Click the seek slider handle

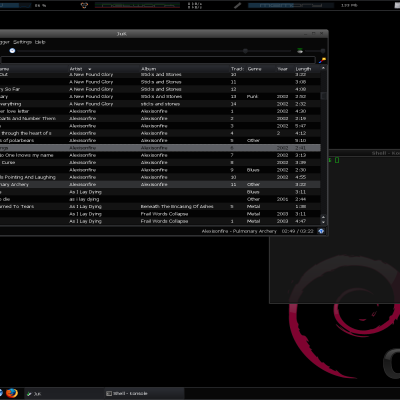click(x=245, y=51)
